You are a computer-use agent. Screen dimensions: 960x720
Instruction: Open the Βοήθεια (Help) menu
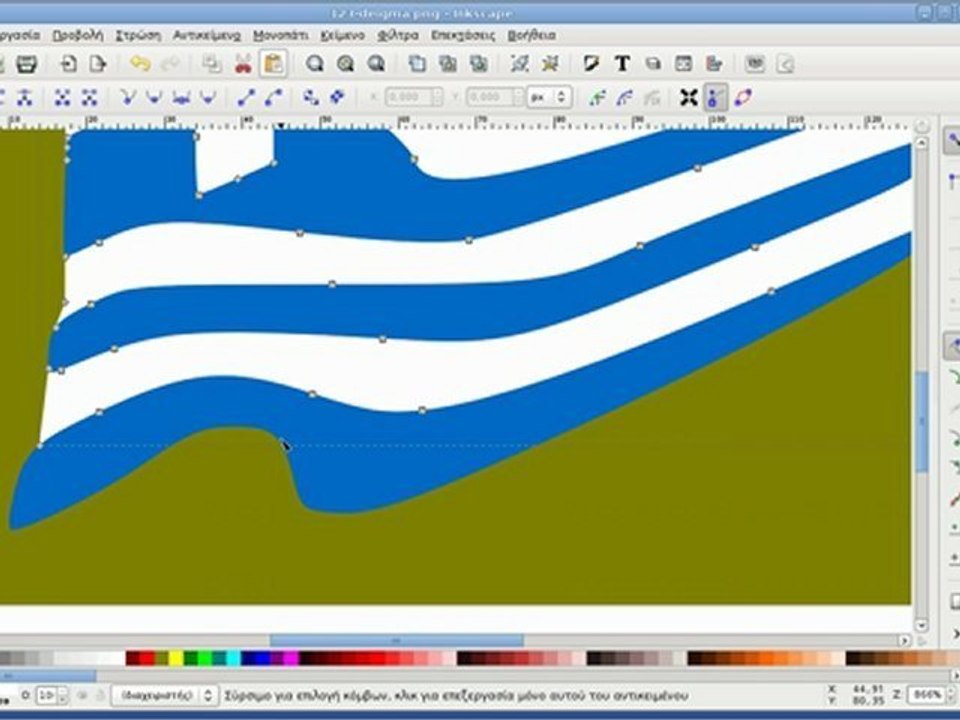pyautogui.click(x=532, y=36)
